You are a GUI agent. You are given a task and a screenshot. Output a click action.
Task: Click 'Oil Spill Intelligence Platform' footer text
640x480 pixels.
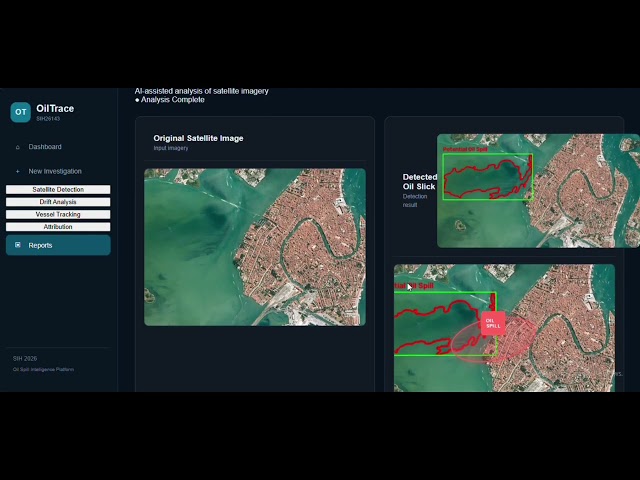[44, 369]
